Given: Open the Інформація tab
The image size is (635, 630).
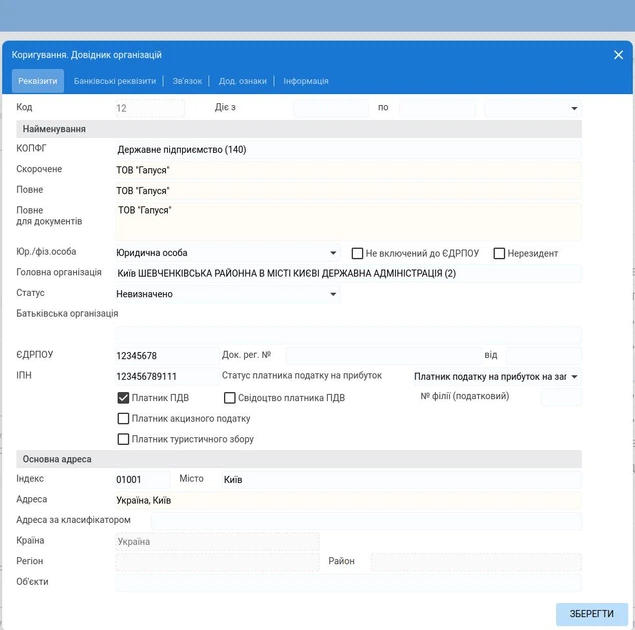Looking at the screenshot, I should 306,81.
